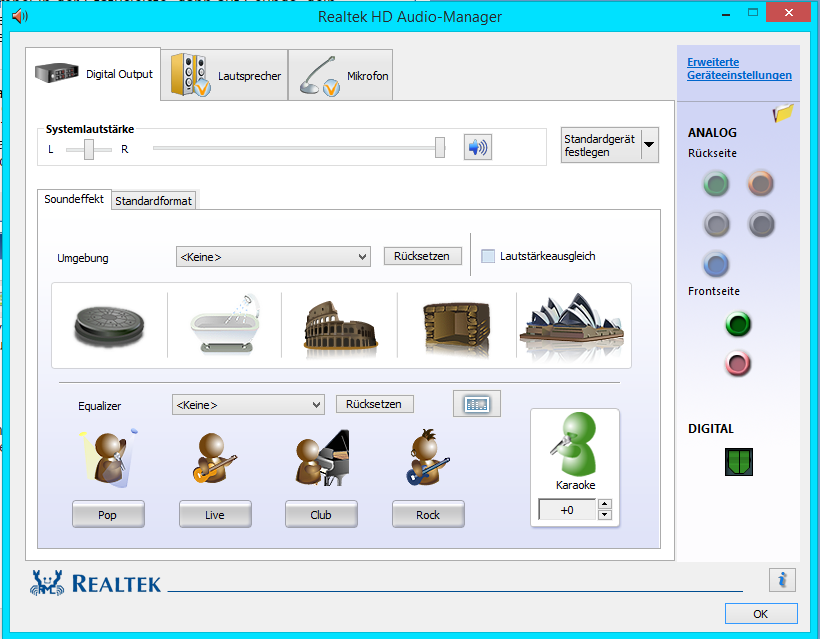This screenshot has width=820, height=639.
Task: Reset the Umgebung setting with Rücksetzen
Action: pos(422,256)
